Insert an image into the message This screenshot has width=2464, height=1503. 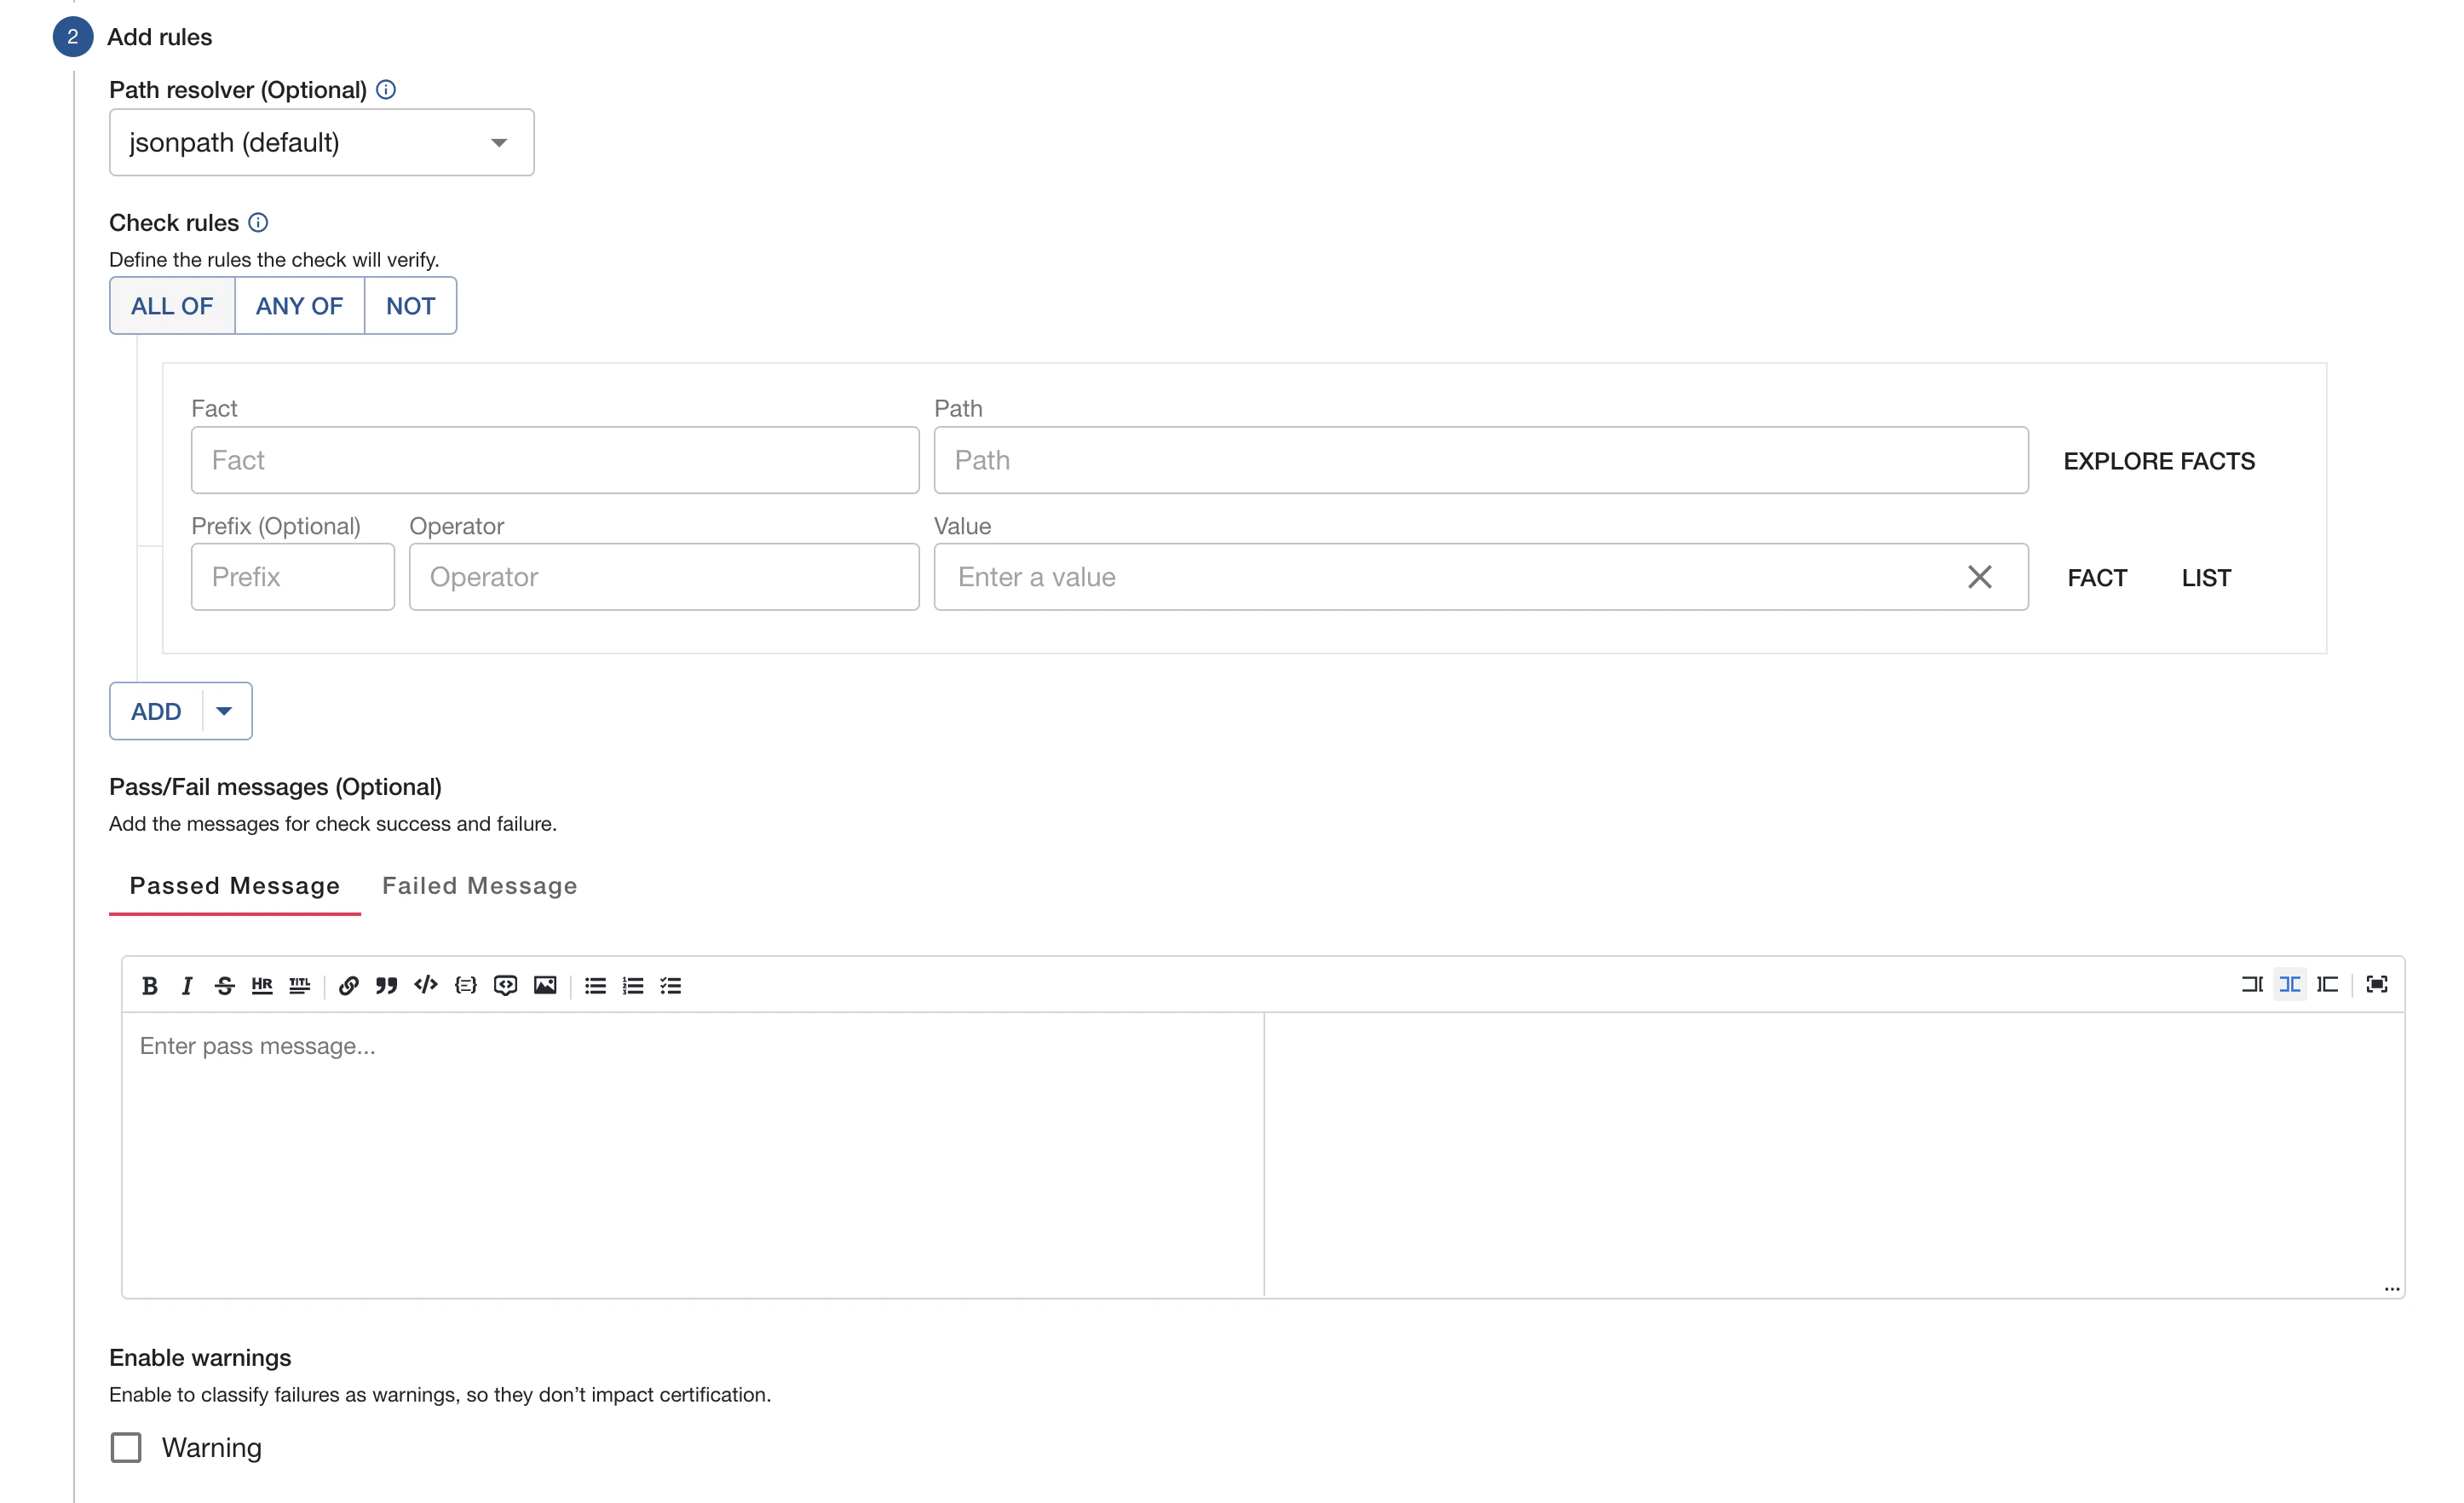[545, 986]
